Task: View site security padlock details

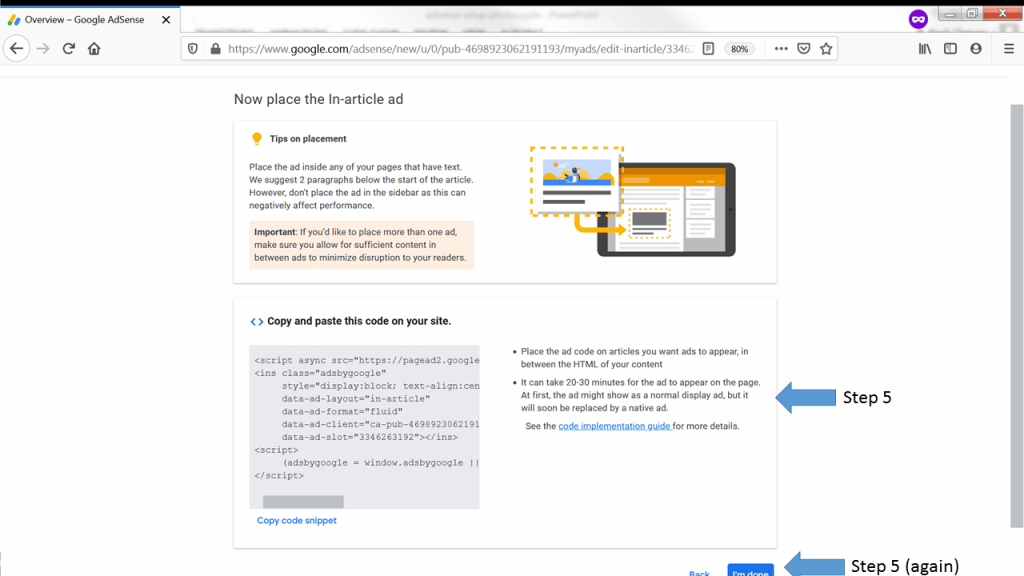Action: (x=216, y=48)
